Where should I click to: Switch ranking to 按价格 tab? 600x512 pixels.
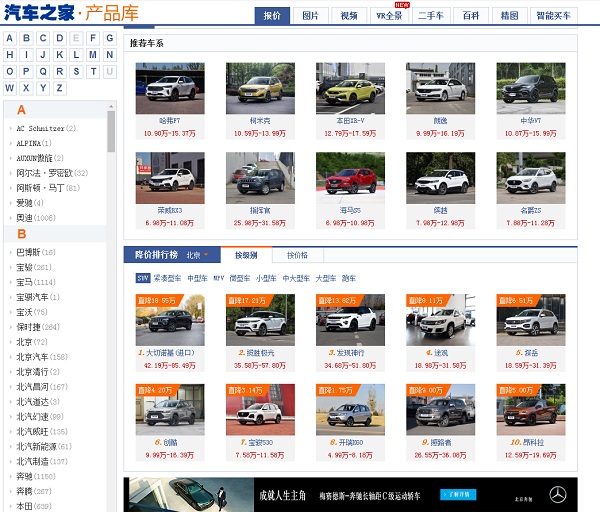[298, 255]
